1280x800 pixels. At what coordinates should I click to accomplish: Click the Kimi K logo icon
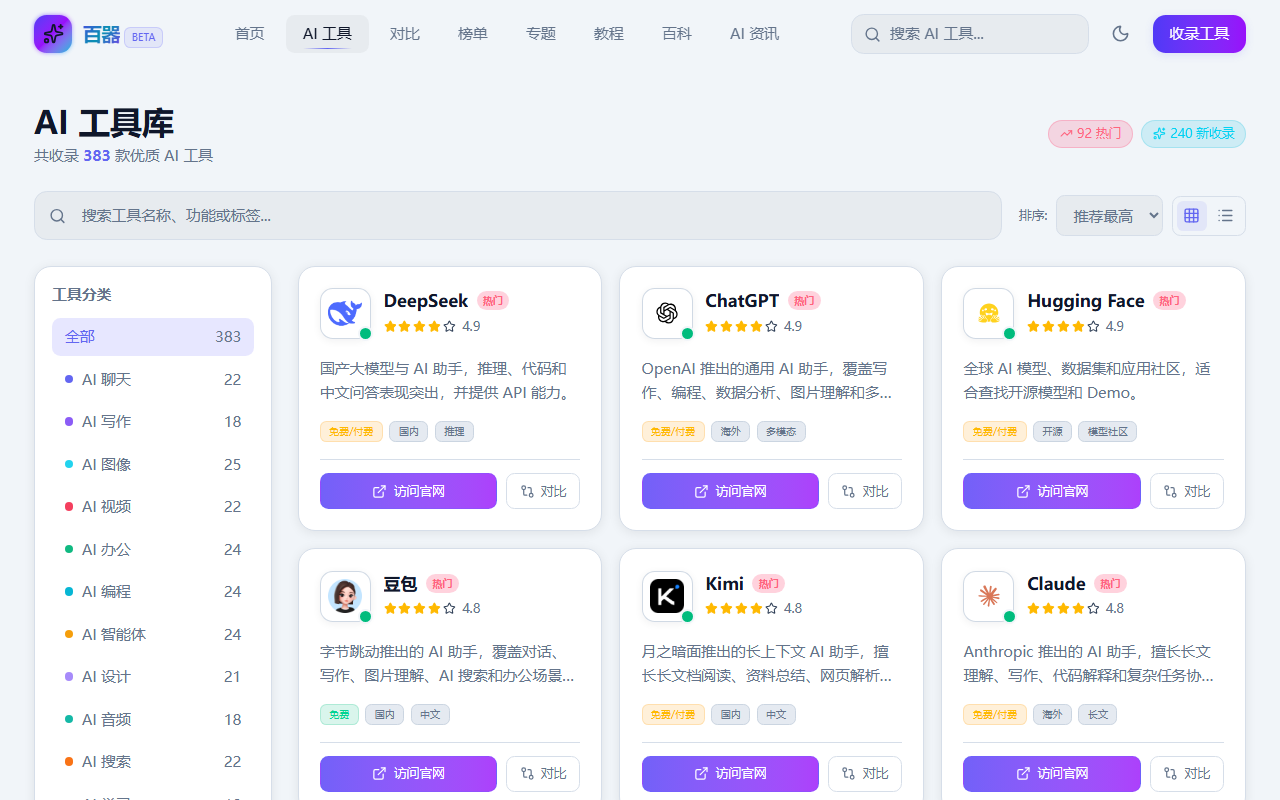pyautogui.click(x=667, y=596)
